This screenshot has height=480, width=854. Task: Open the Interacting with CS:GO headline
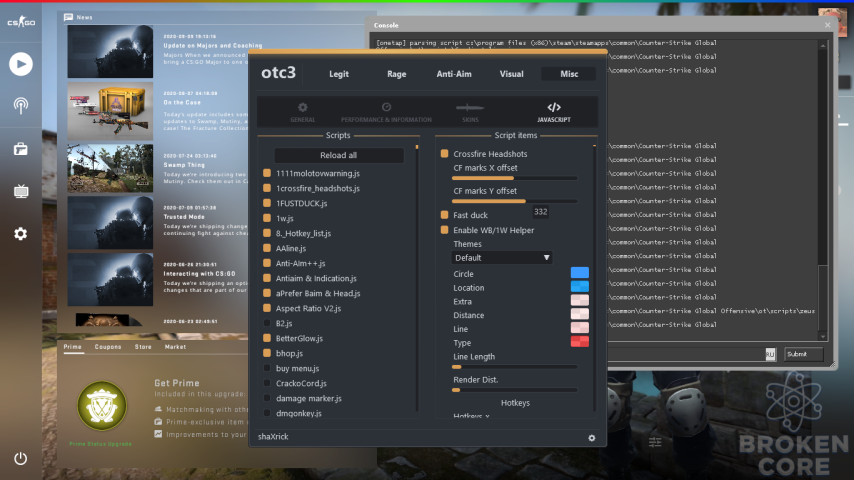point(199,274)
